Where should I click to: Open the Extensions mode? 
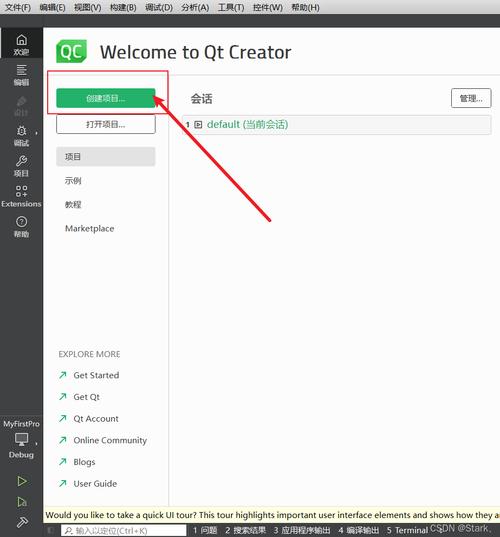[21, 196]
